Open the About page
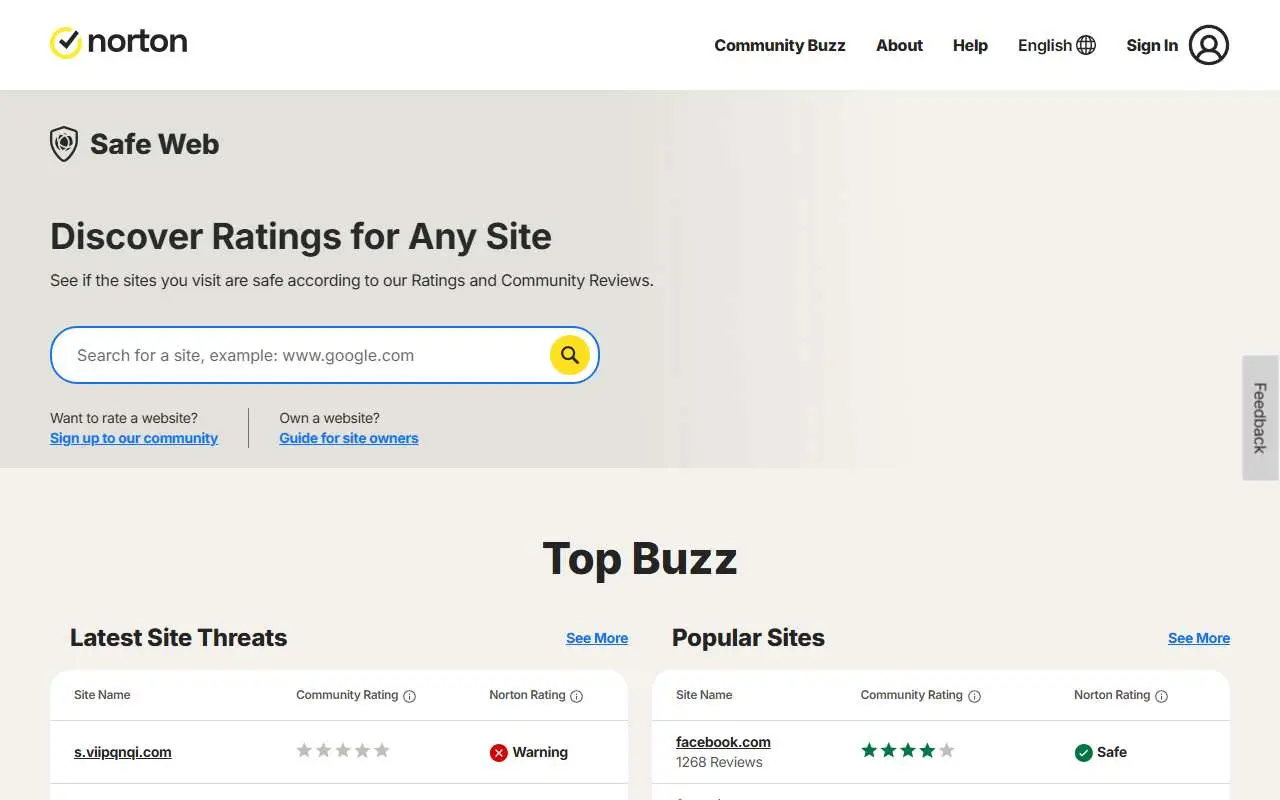 point(899,45)
